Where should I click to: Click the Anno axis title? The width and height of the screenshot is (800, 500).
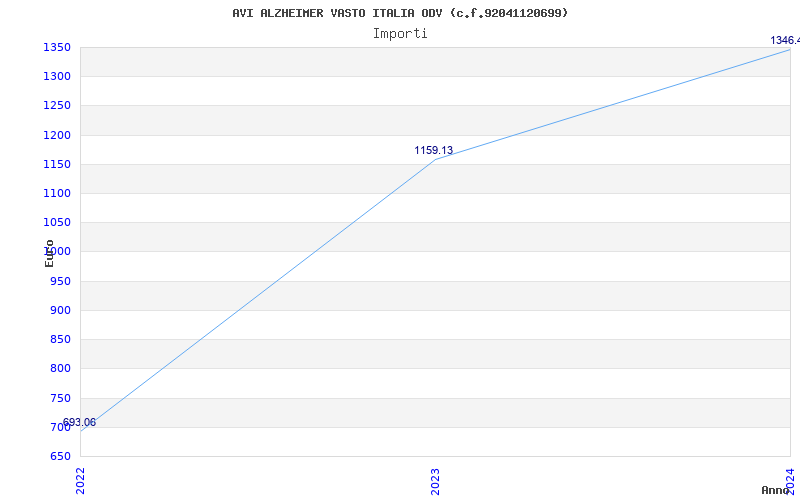click(776, 490)
